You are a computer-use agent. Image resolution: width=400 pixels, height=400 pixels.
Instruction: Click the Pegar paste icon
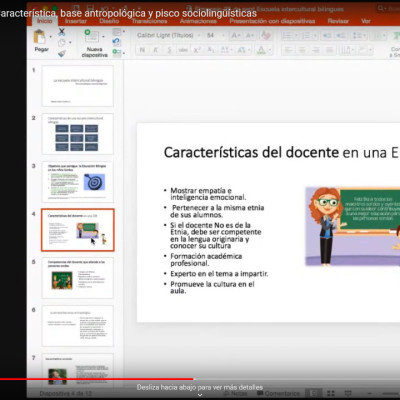pyautogui.click(x=40, y=37)
